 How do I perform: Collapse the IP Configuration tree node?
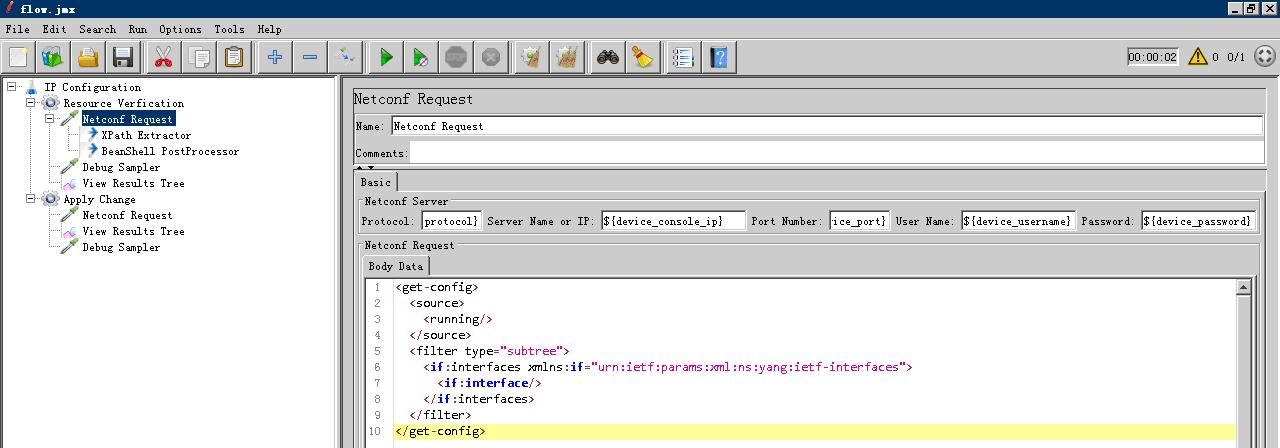[12, 87]
